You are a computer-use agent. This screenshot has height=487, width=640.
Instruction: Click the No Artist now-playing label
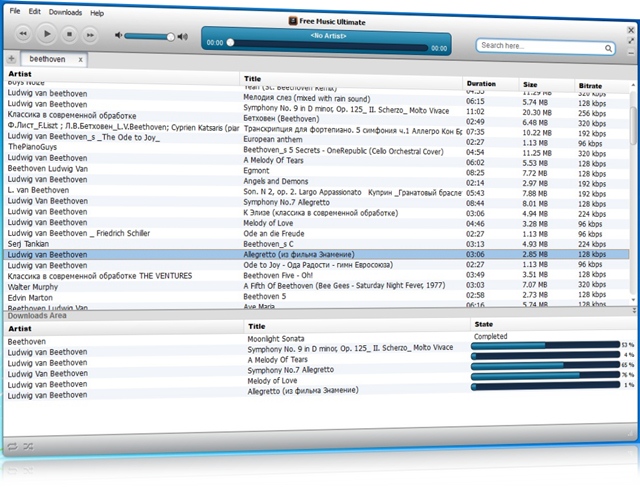pyautogui.click(x=328, y=36)
